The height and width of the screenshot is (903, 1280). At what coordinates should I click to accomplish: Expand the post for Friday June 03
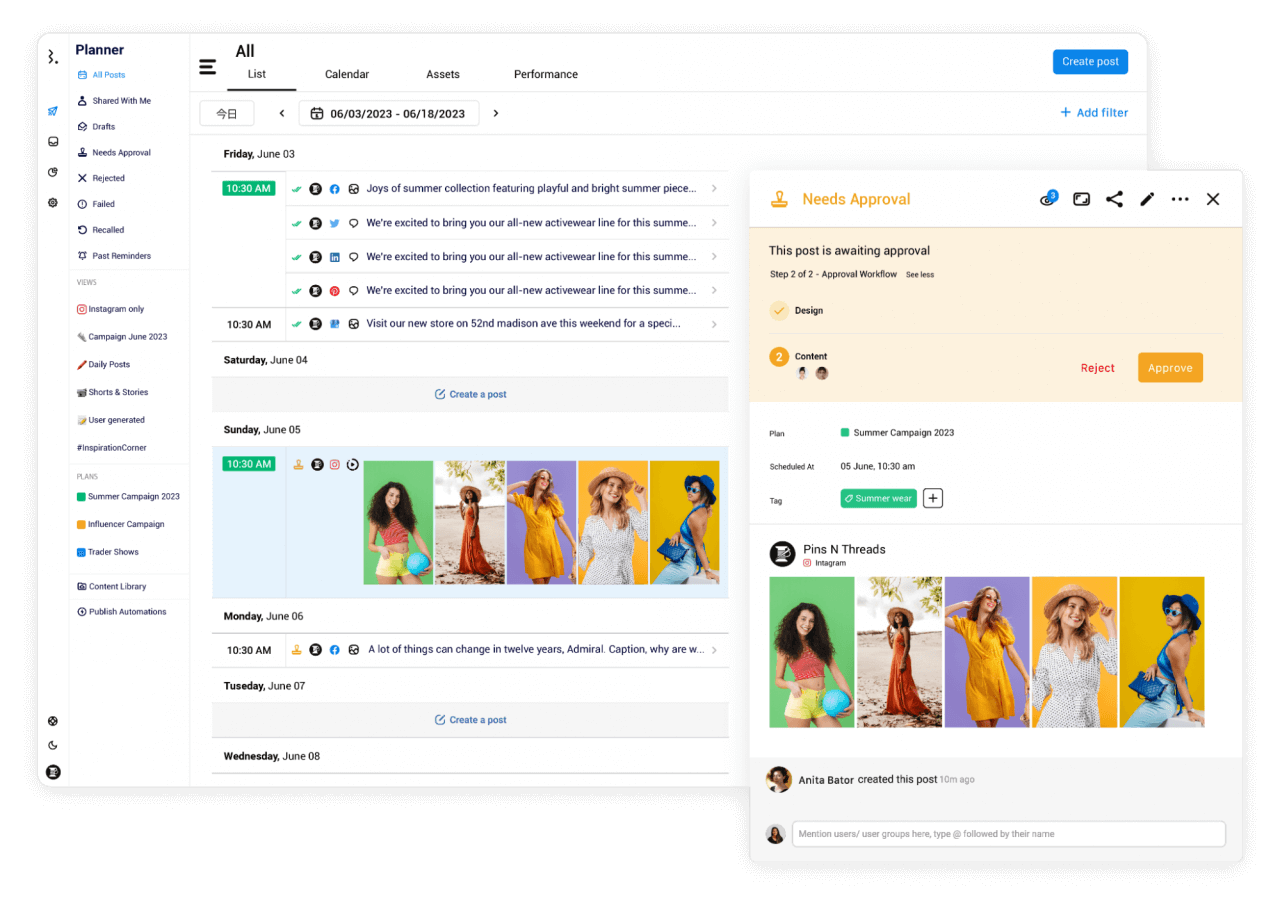click(715, 187)
